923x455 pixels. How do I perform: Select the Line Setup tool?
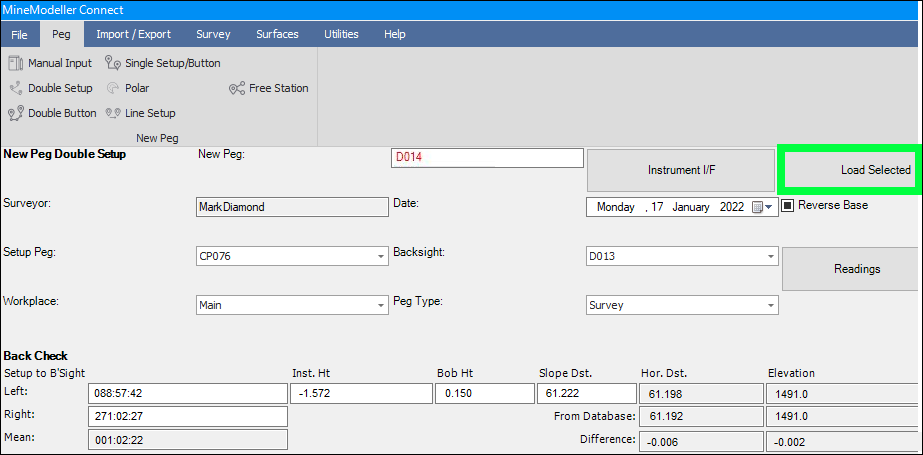click(113, 113)
